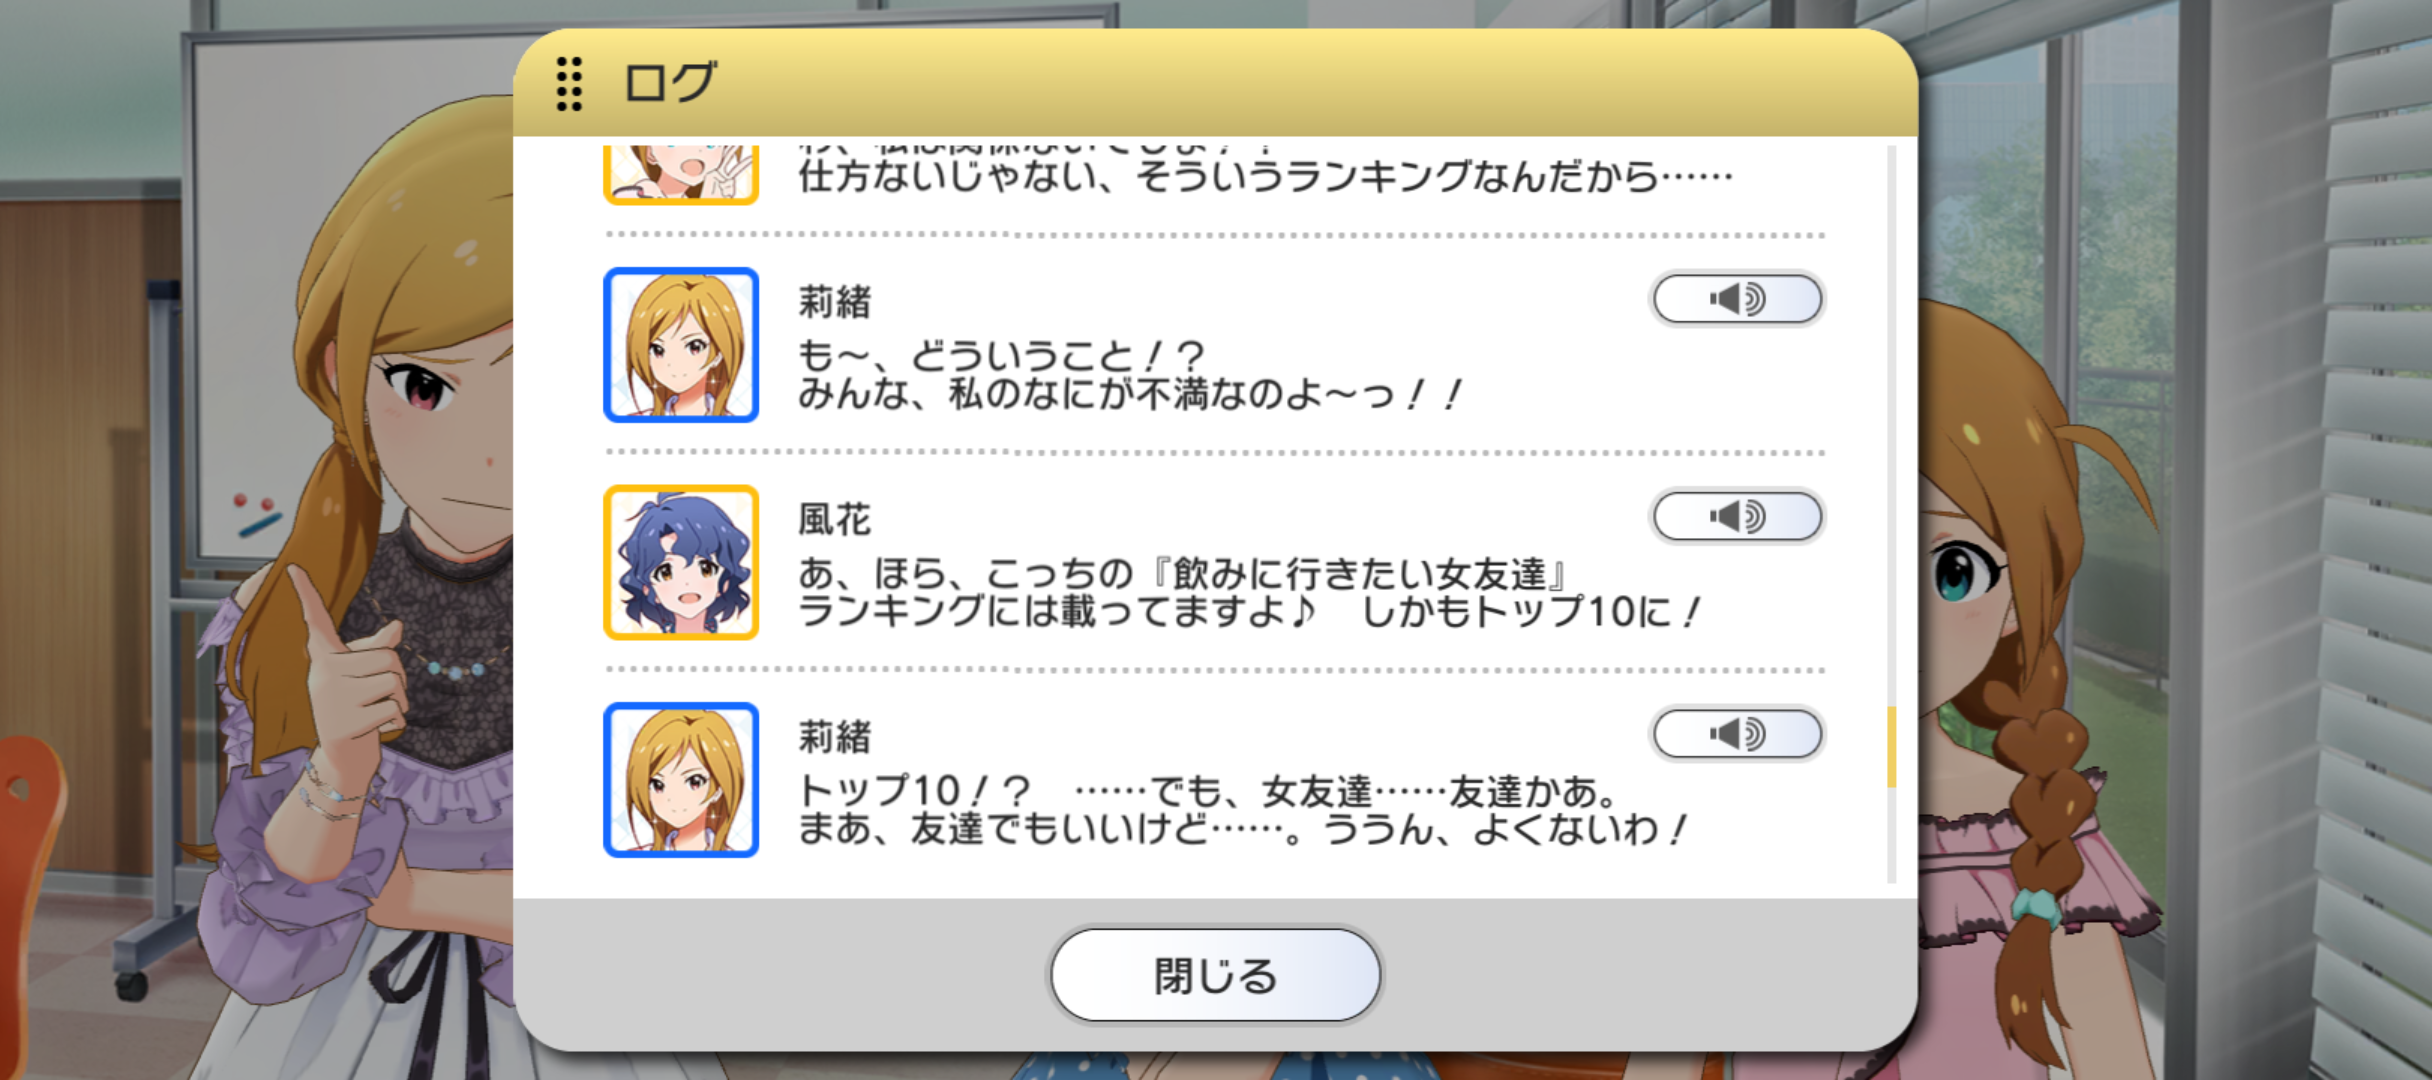The image size is (2432, 1080).
Task: Click the first 莉緒 speaker name label
Action: pos(834,302)
